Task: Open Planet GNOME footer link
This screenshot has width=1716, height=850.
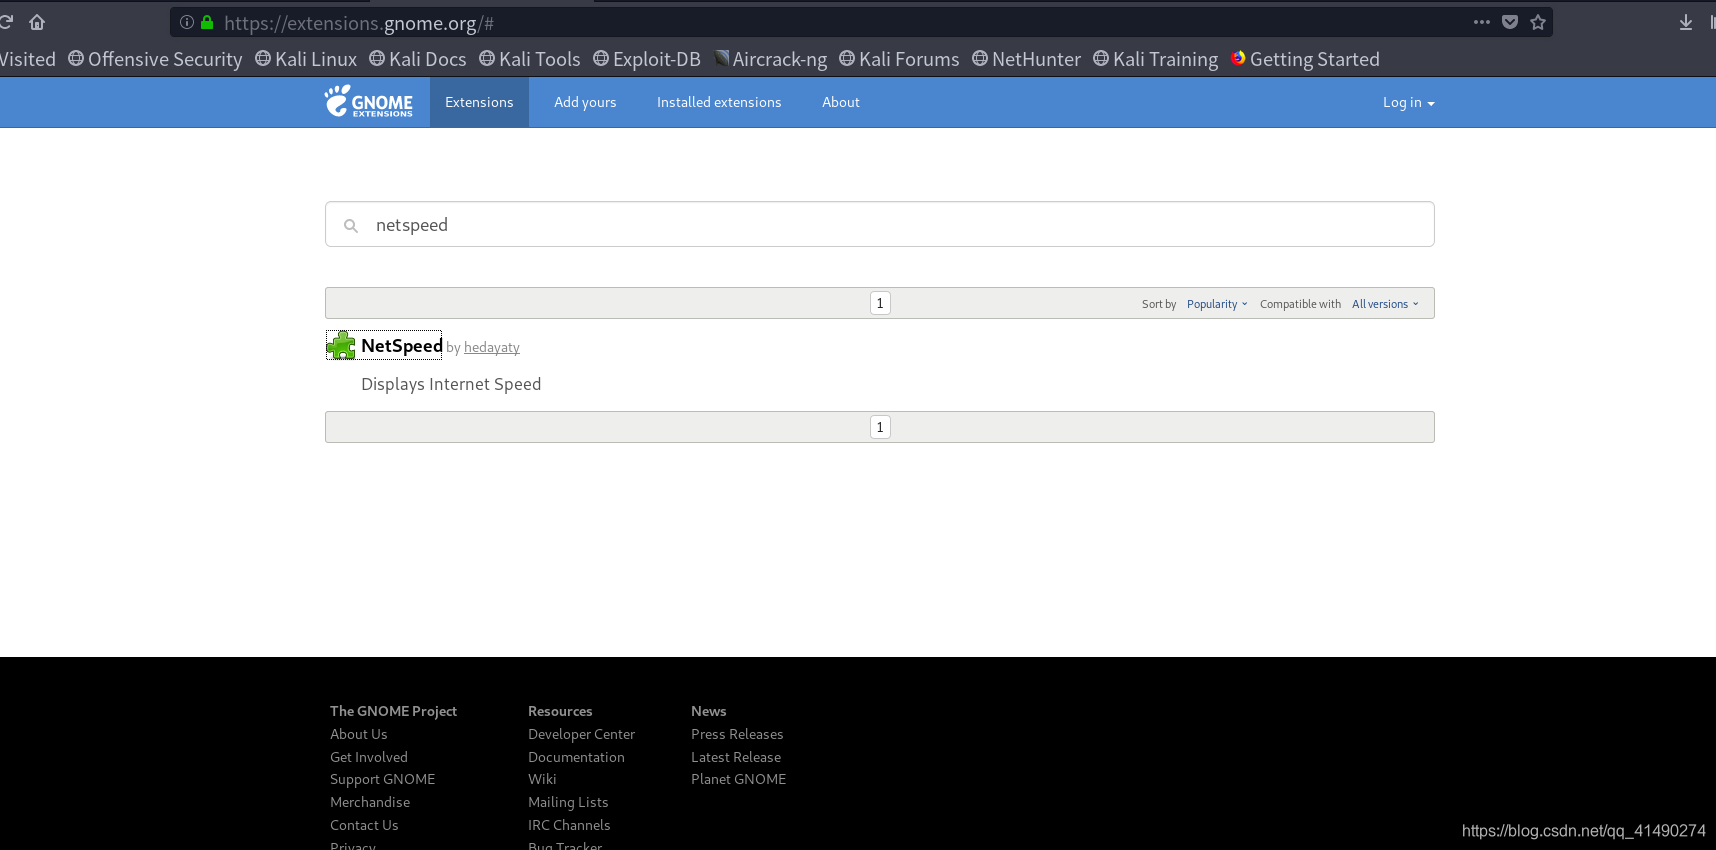Action: [x=738, y=779]
